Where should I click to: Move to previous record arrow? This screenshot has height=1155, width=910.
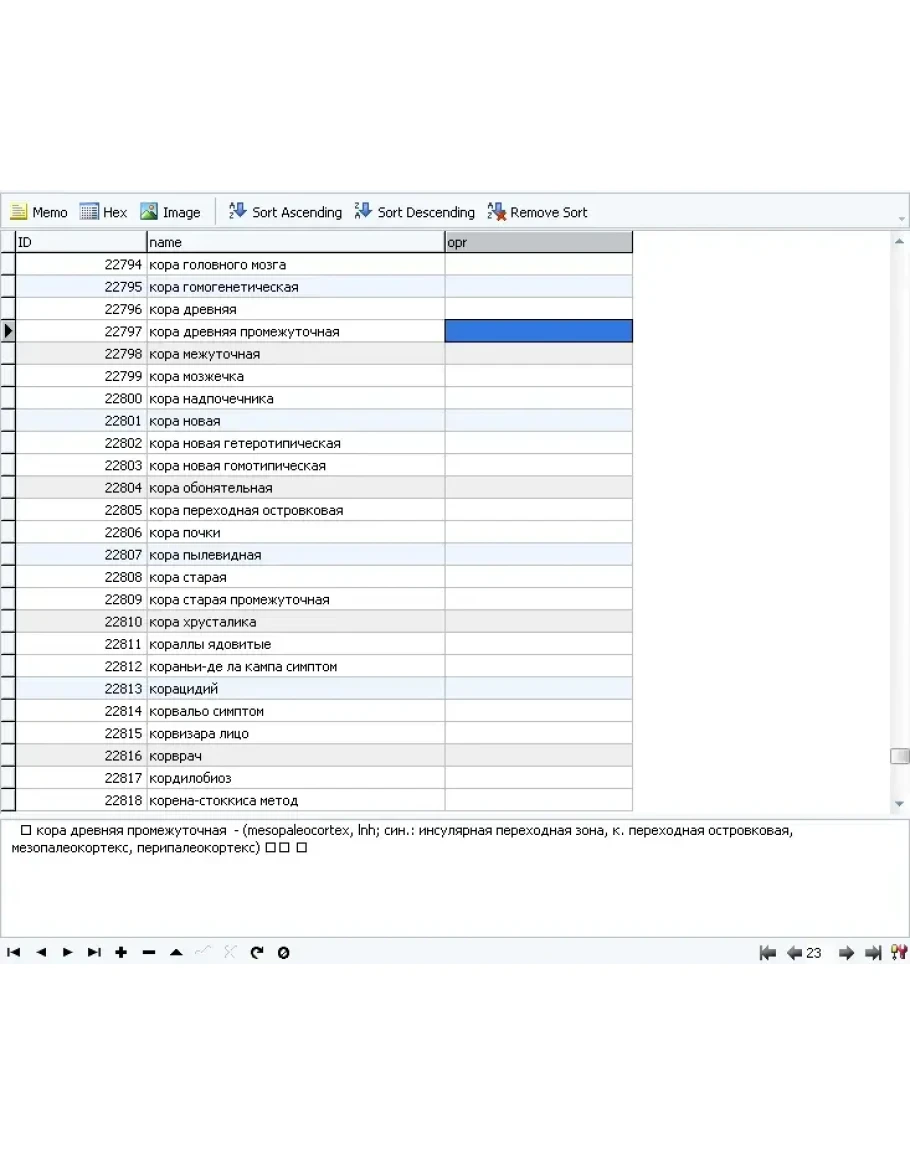click(41, 953)
